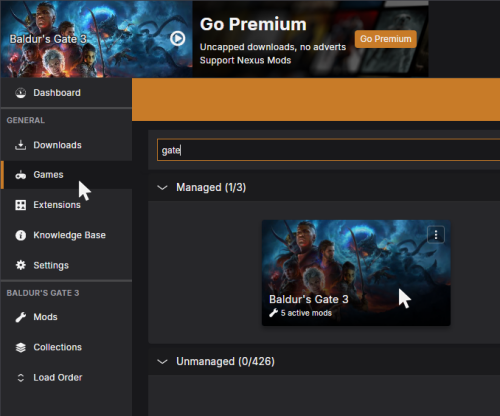Click the Load Order arrows icon
The height and width of the screenshot is (416, 500).
pyautogui.click(x=21, y=377)
